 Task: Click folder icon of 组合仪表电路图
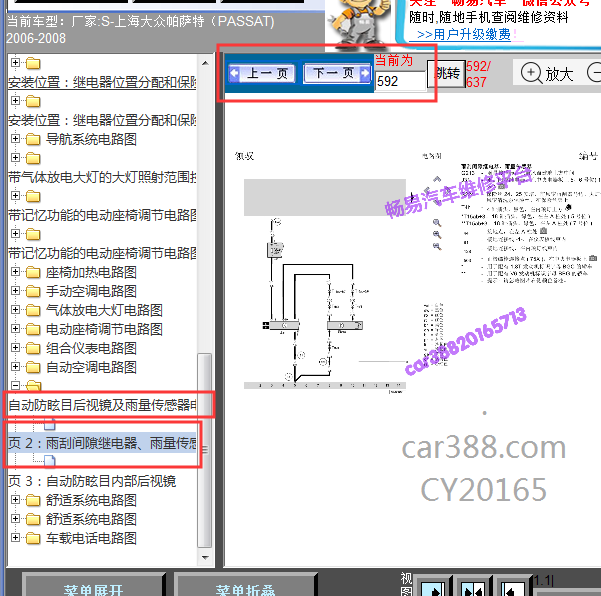coord(33,348)
